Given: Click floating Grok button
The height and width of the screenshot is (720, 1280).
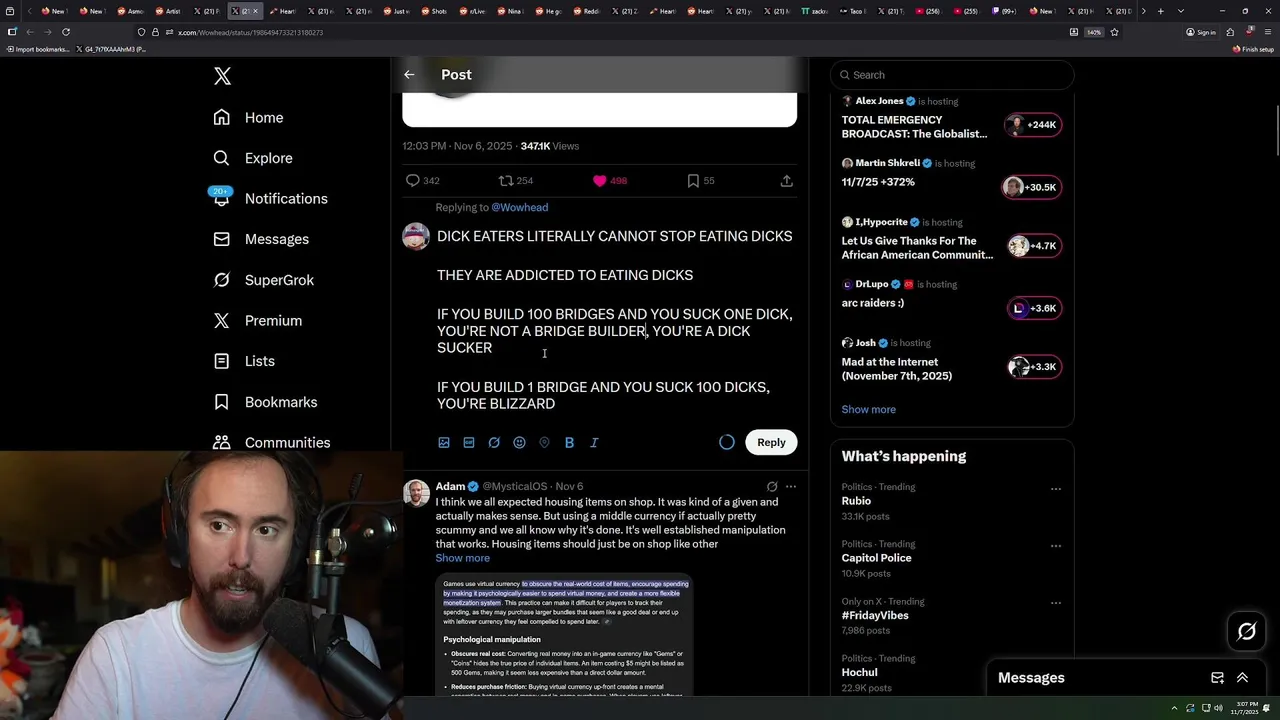Looking at the screenshot, I should (x=1247, y=631).
